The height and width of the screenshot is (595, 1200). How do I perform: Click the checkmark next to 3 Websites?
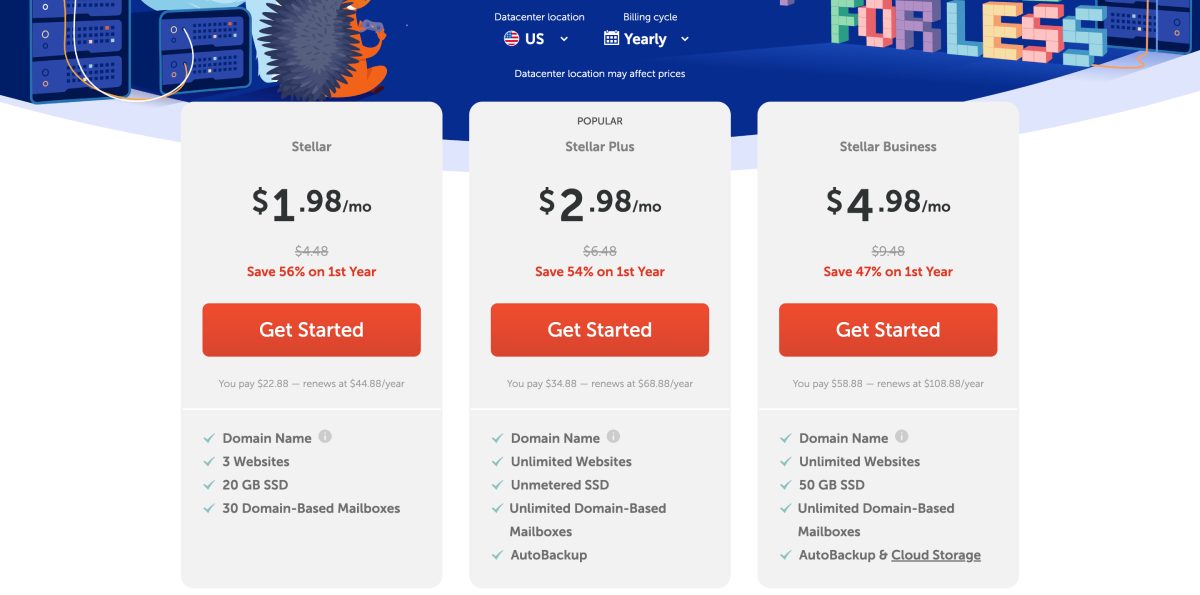[x=209, y=462]
